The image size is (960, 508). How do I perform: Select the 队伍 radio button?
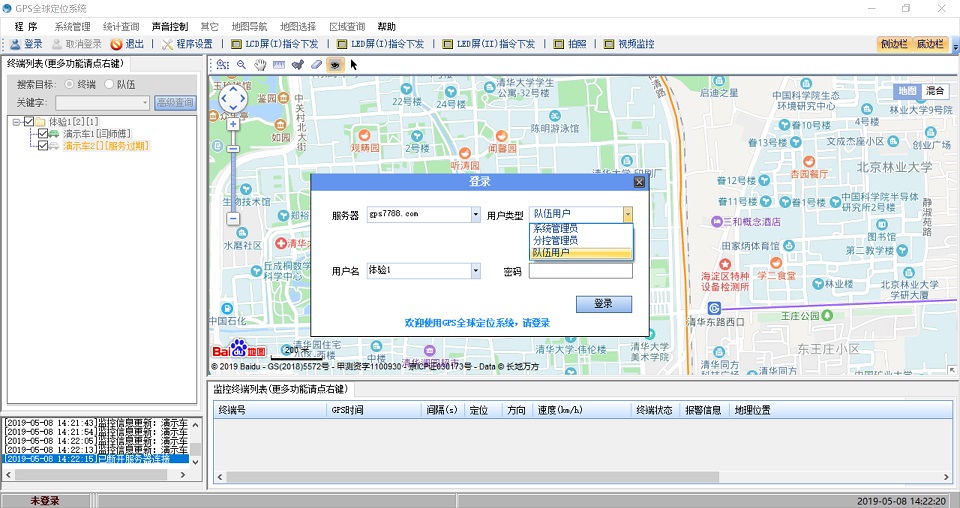(x=109, y=84)
